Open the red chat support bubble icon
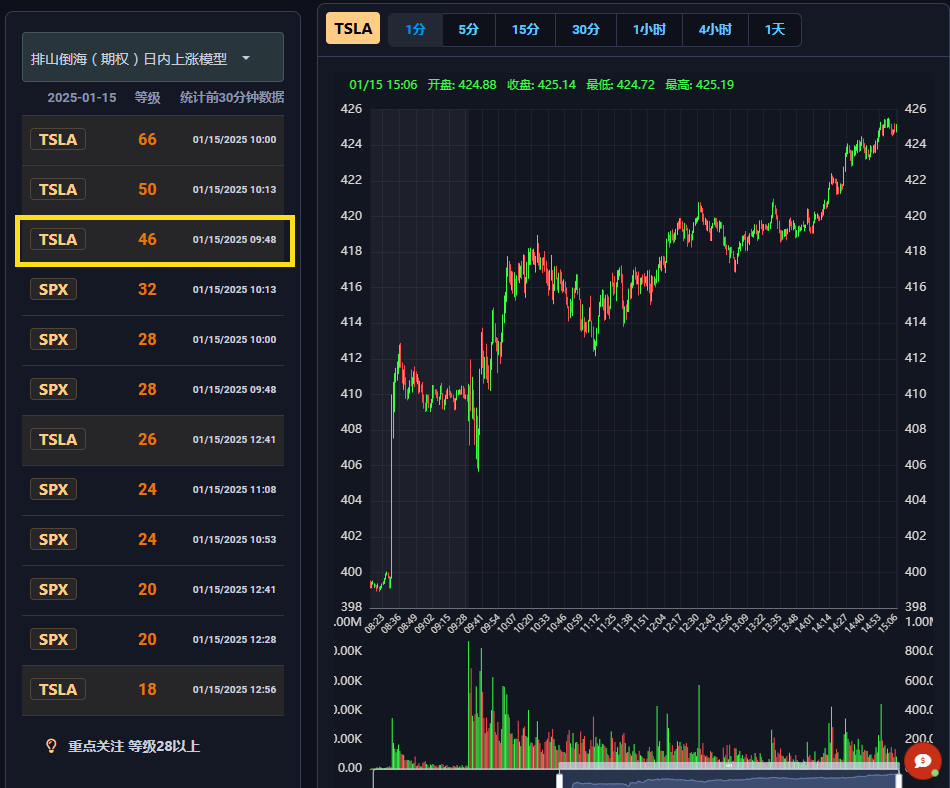 tap(923, 761)
